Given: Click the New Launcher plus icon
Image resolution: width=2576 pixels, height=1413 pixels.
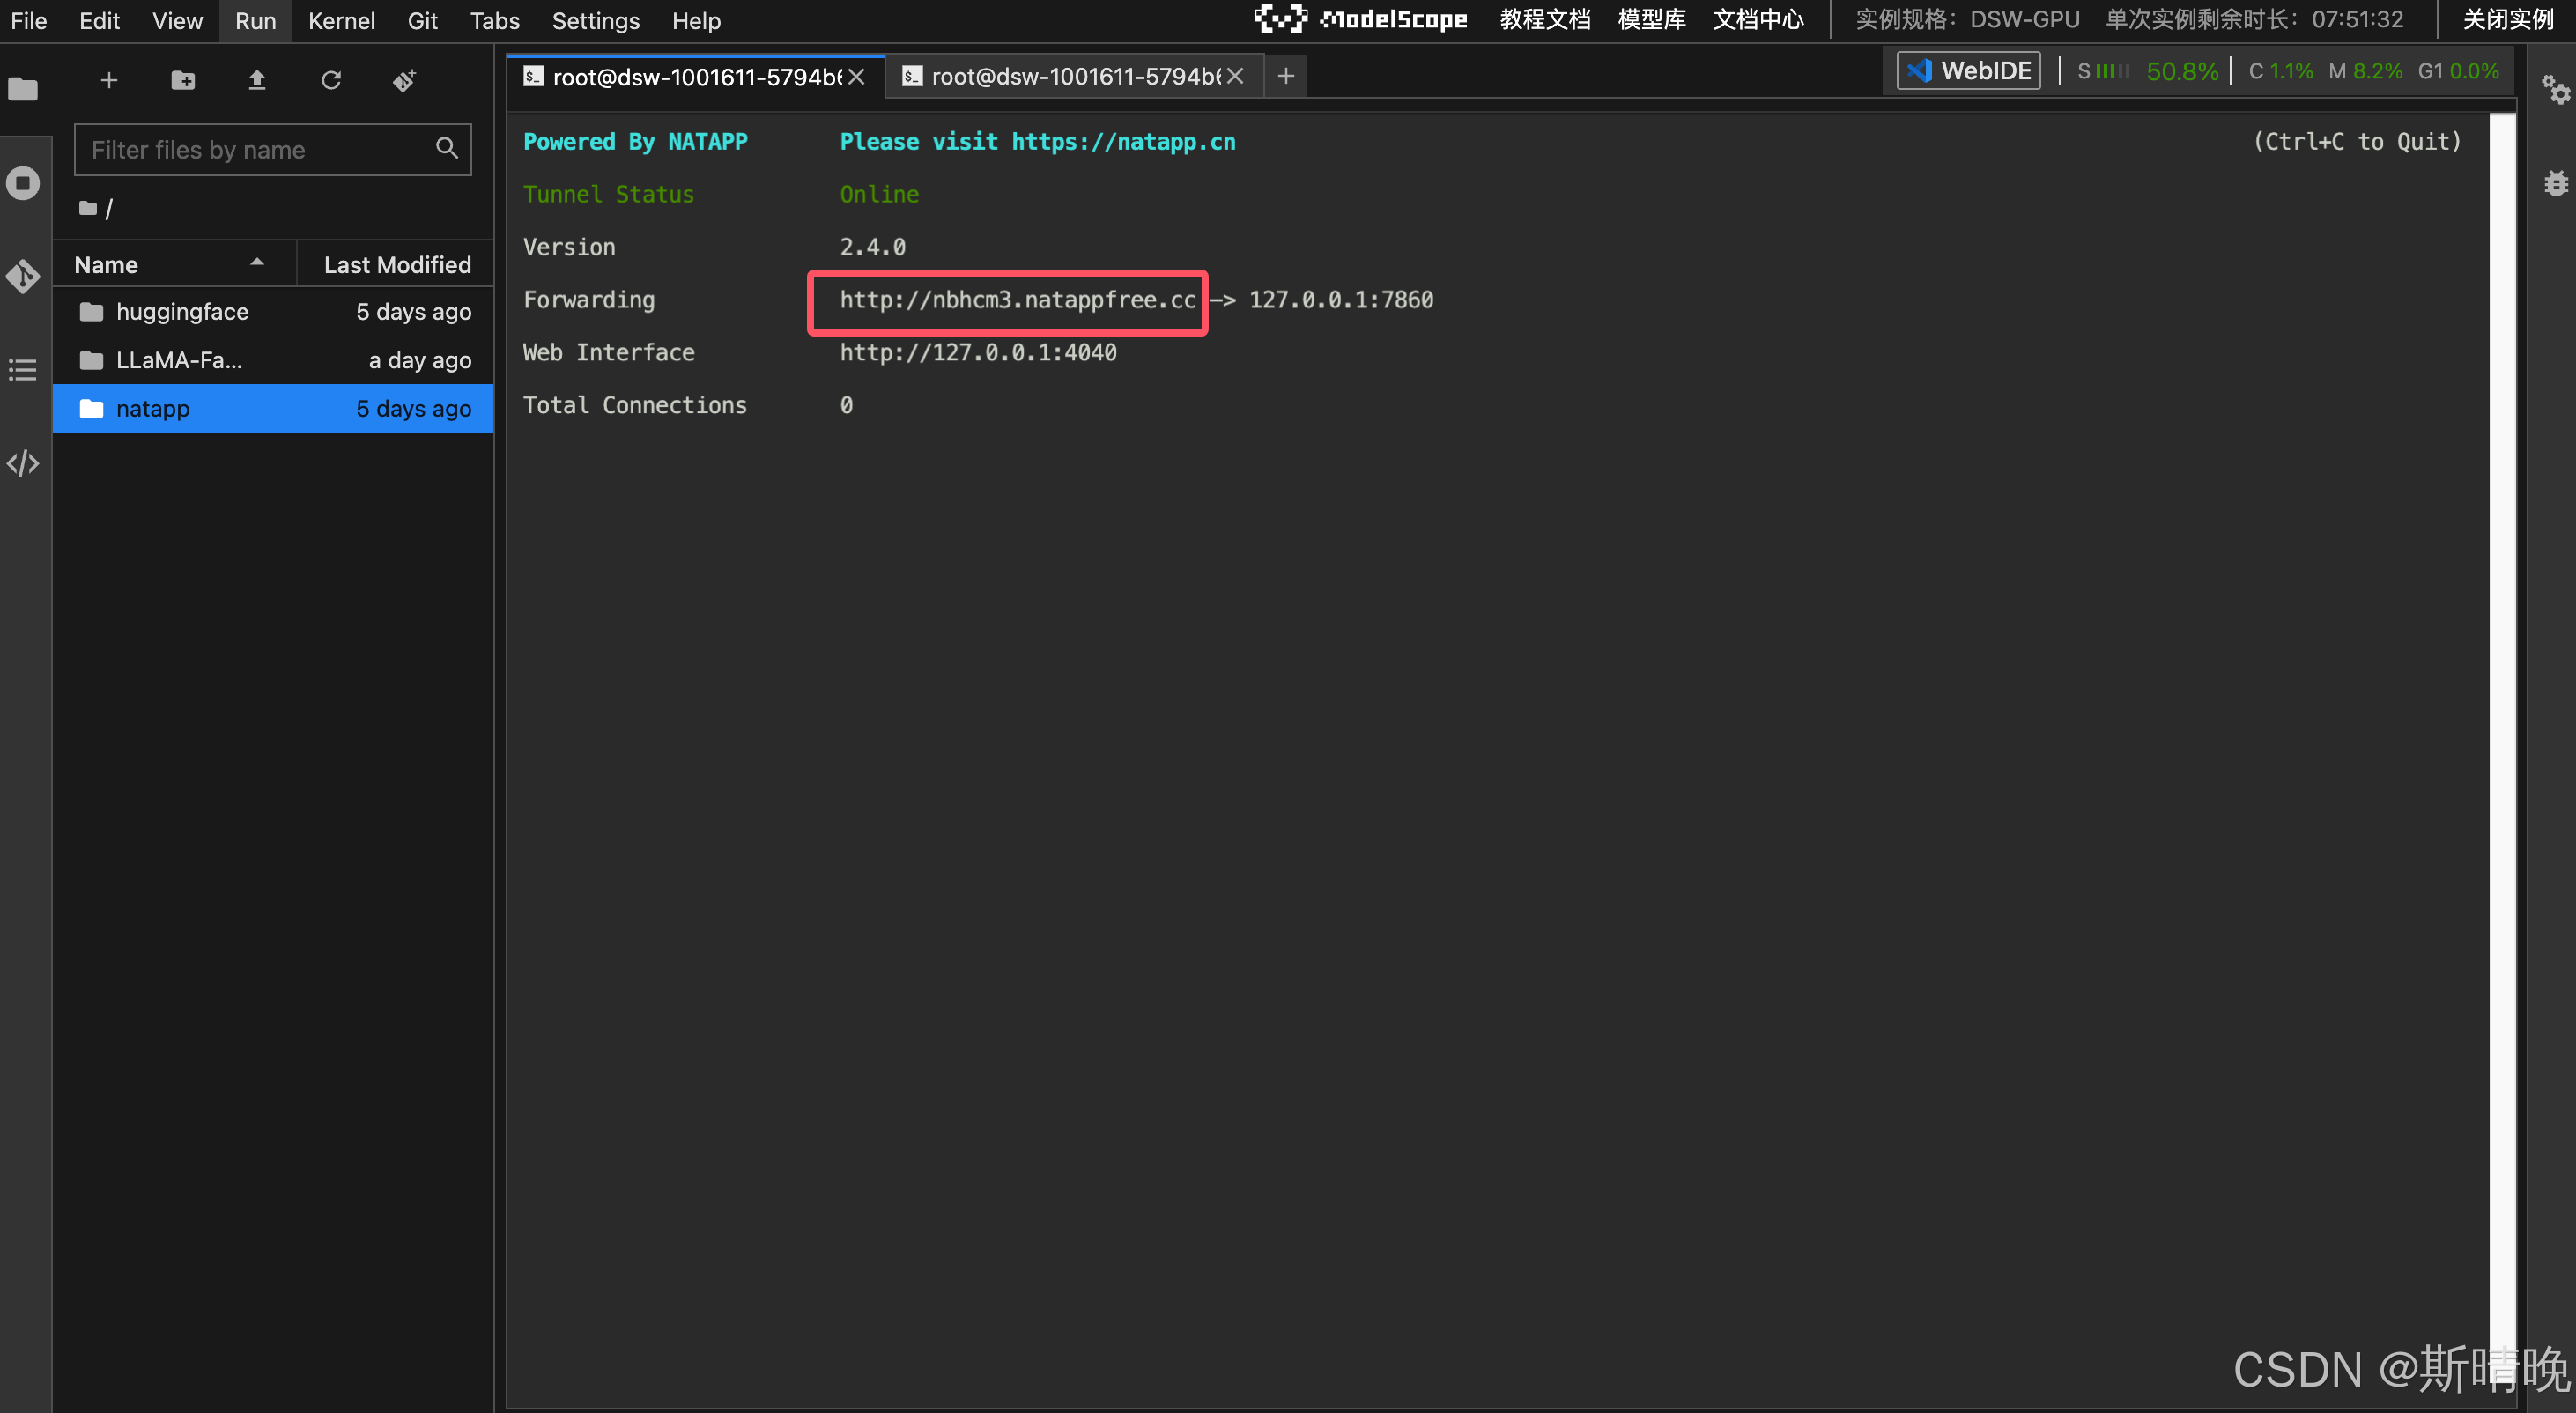Looking at the screenshot, I should tap(109, 80).
